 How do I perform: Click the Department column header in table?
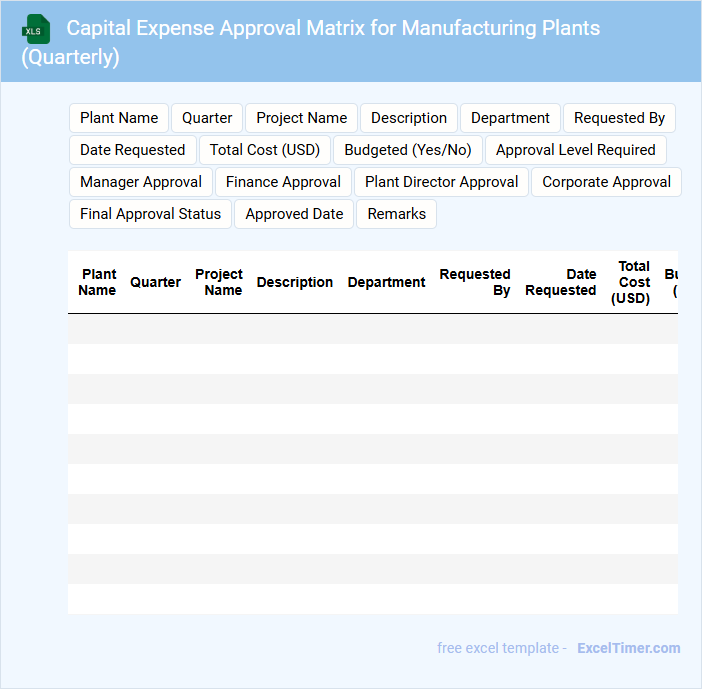coord(386,282)
